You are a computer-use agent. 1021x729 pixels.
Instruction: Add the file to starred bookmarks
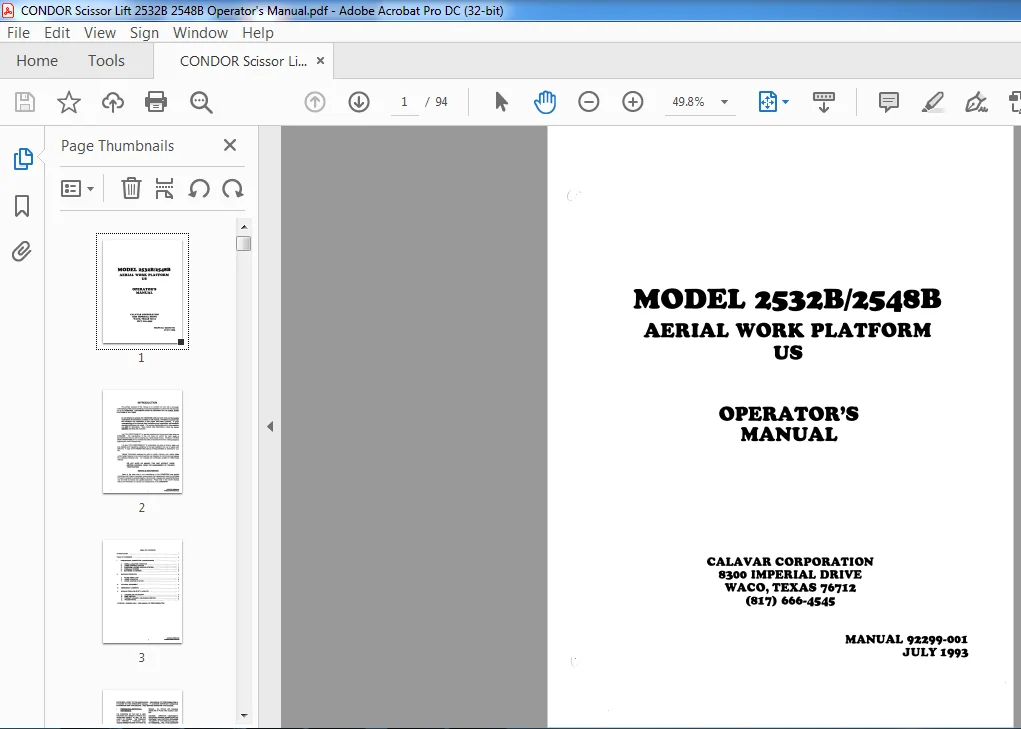coord(68,102)
